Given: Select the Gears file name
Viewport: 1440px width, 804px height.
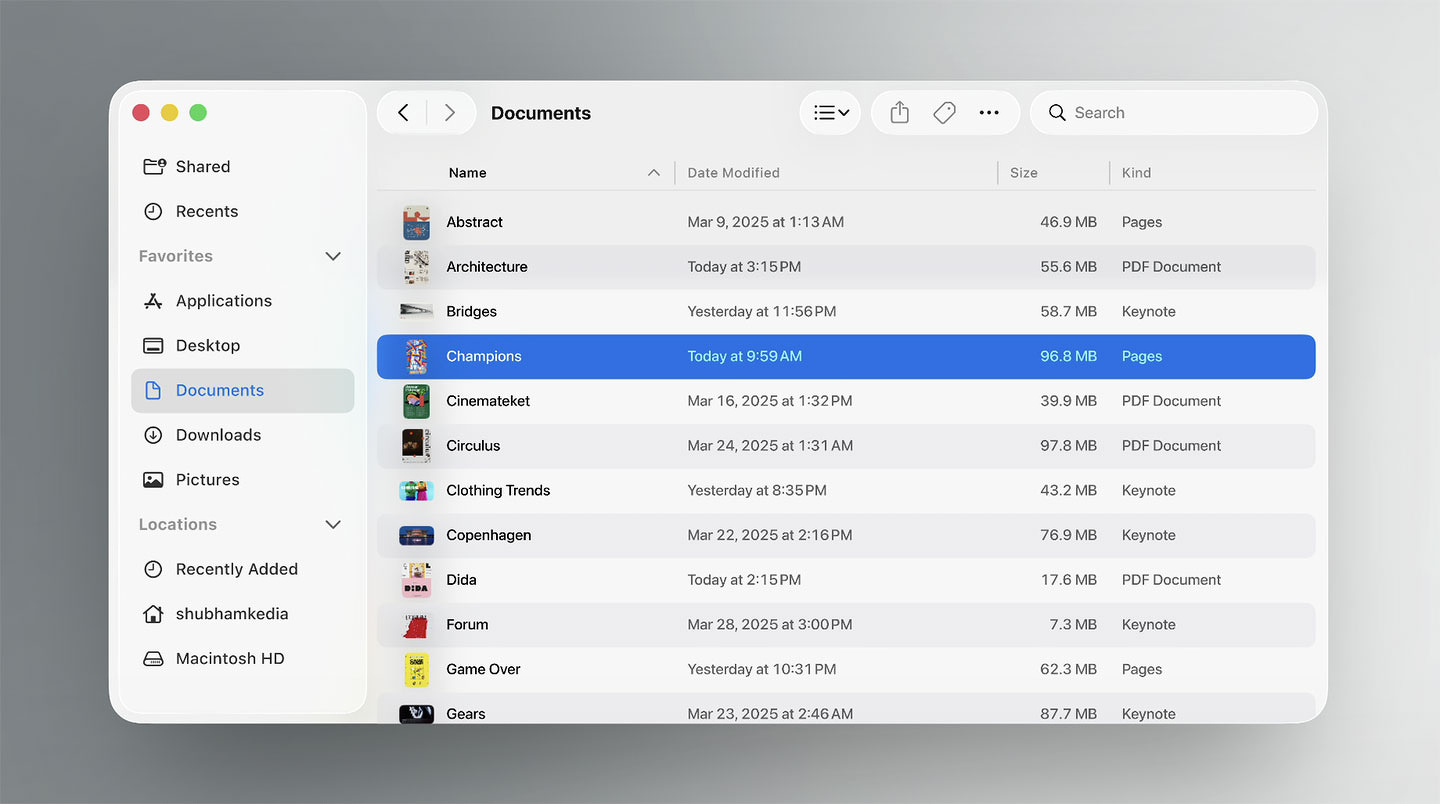Looking at the screenshot, I should (465, 714).
